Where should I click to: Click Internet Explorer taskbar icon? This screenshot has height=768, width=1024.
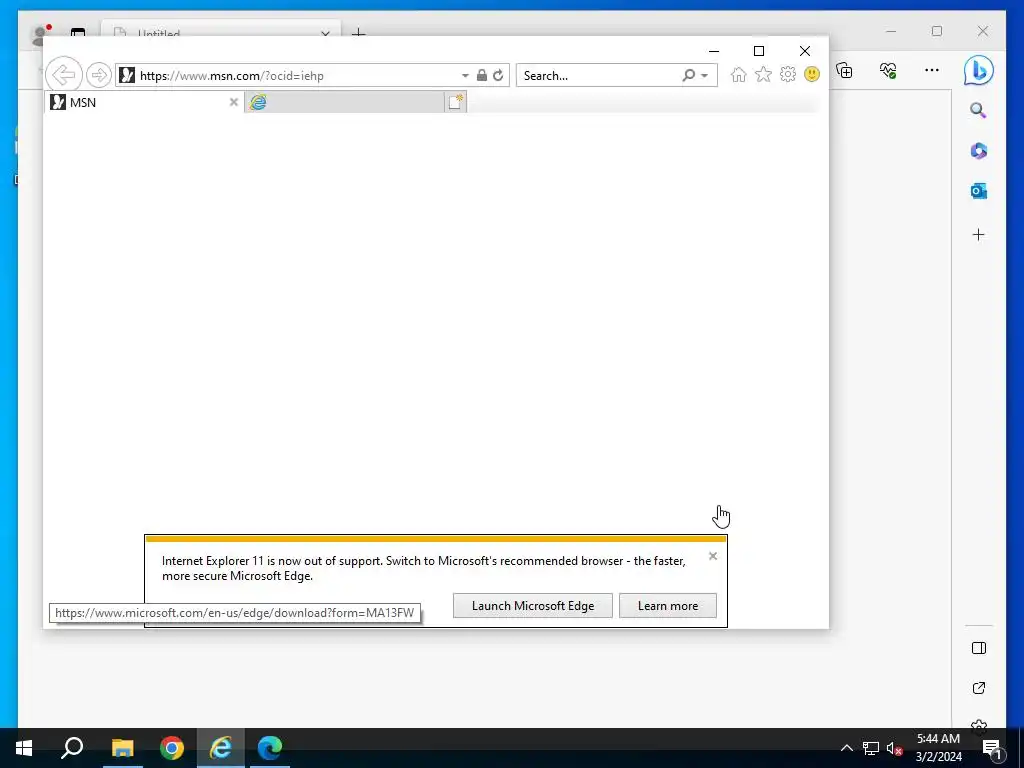221,748
